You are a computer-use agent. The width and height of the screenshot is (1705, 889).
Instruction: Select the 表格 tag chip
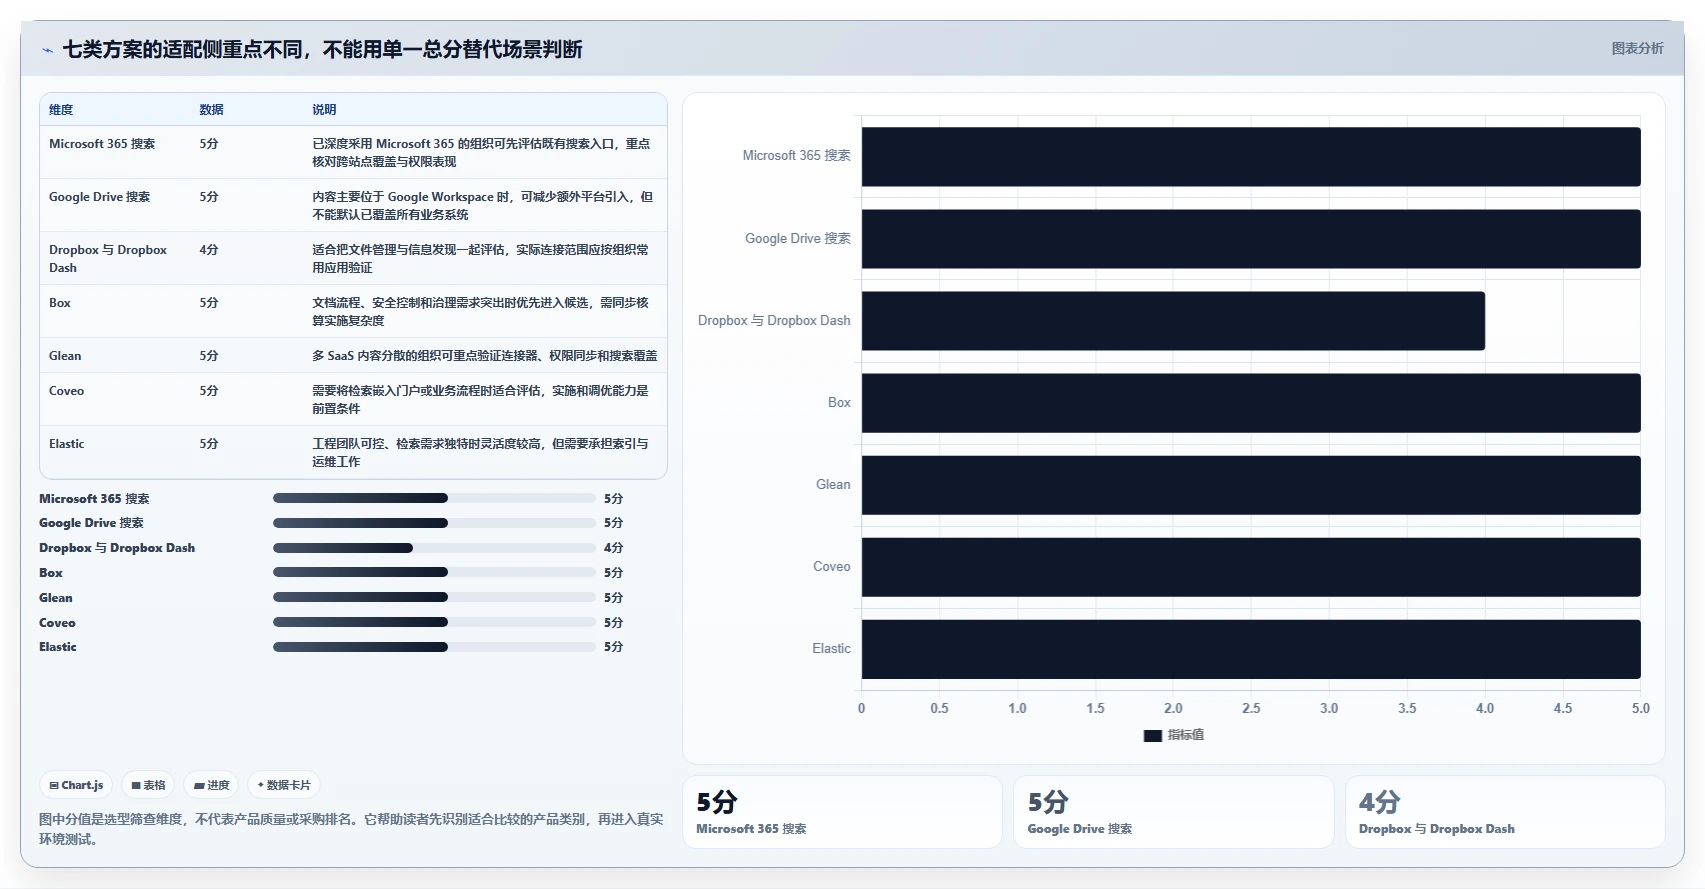click(x=148, y=785)
